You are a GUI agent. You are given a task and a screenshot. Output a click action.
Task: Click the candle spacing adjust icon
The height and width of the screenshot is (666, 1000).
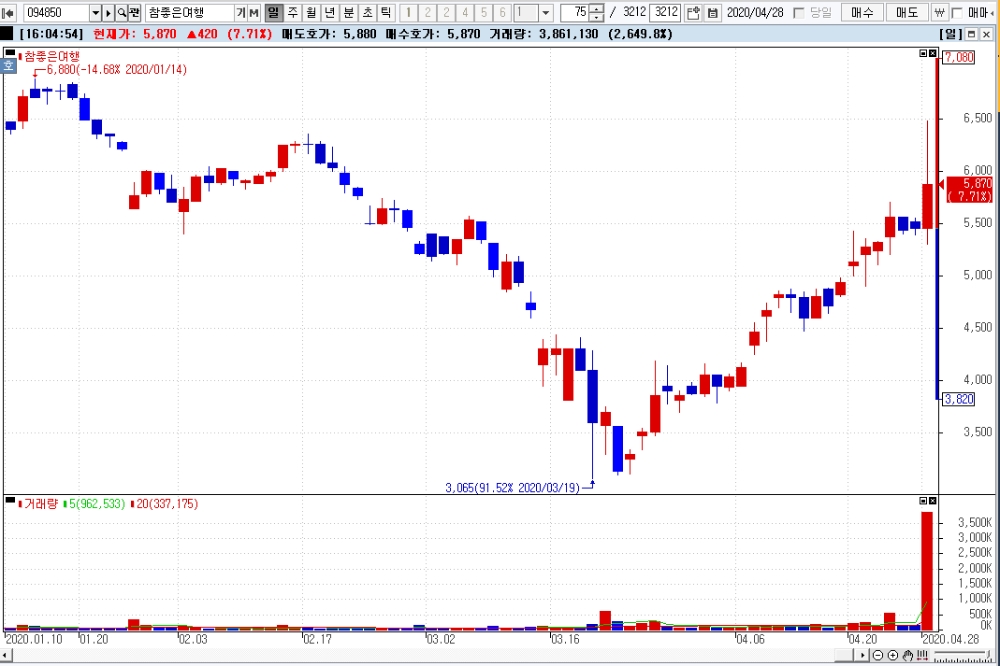(922, 655)
